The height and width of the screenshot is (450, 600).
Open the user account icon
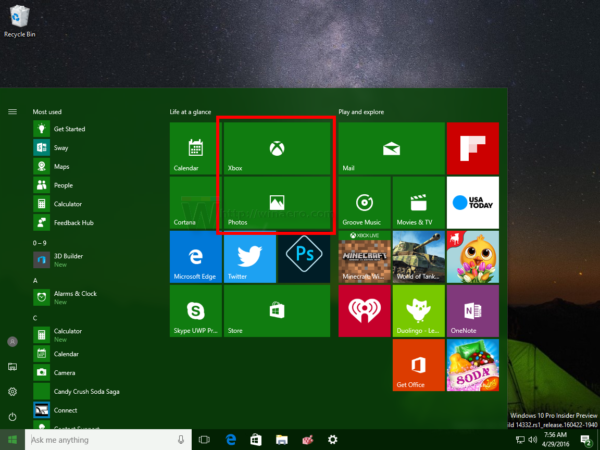click(x=12, y=342)
